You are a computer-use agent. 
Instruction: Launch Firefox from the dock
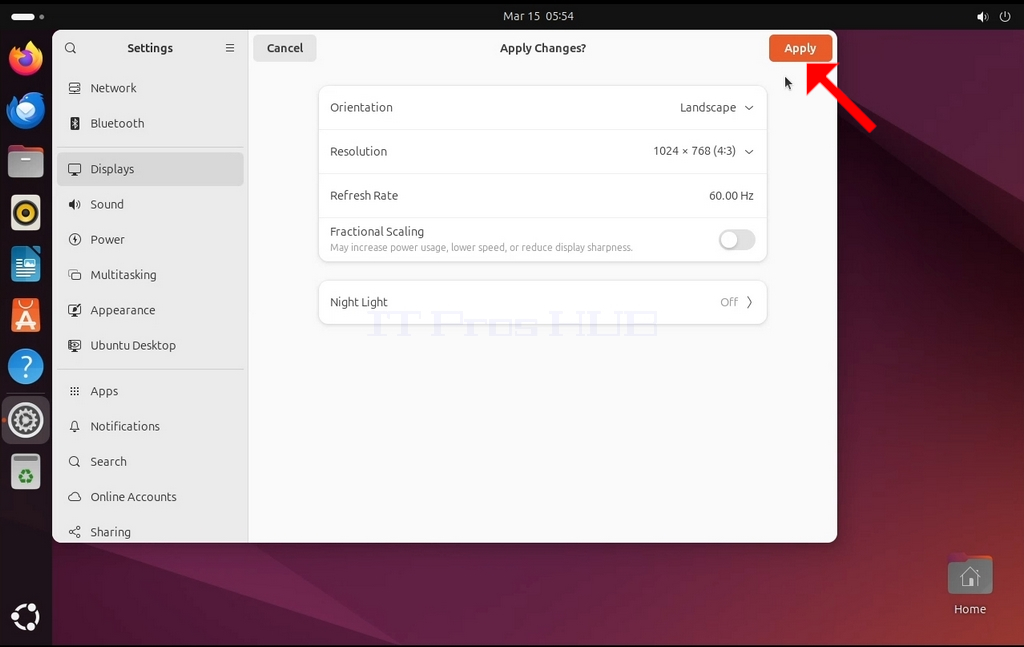25,59
